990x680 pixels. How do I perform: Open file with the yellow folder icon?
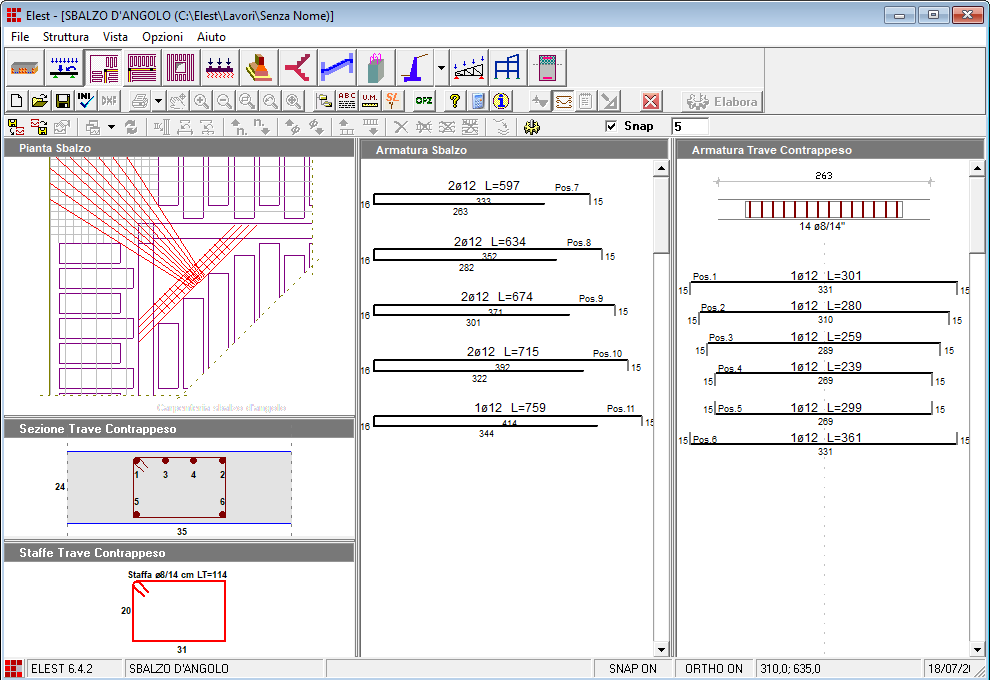tap(39, 101)
